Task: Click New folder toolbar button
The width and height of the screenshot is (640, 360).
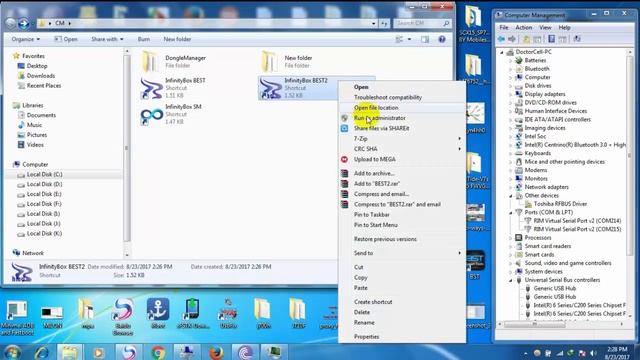Action: click(177, 39)
